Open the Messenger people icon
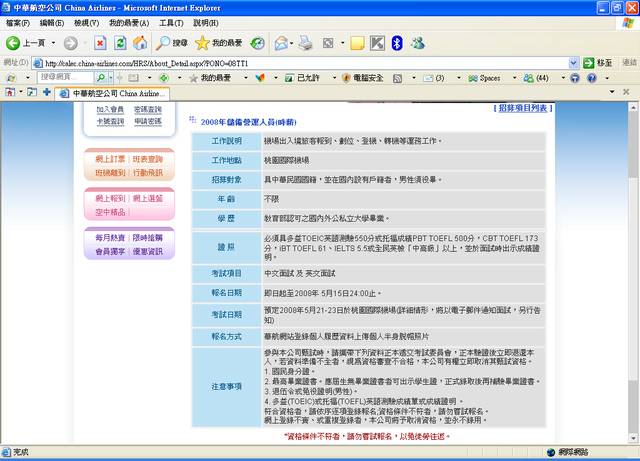640x461 pixels. pos(418,43)
